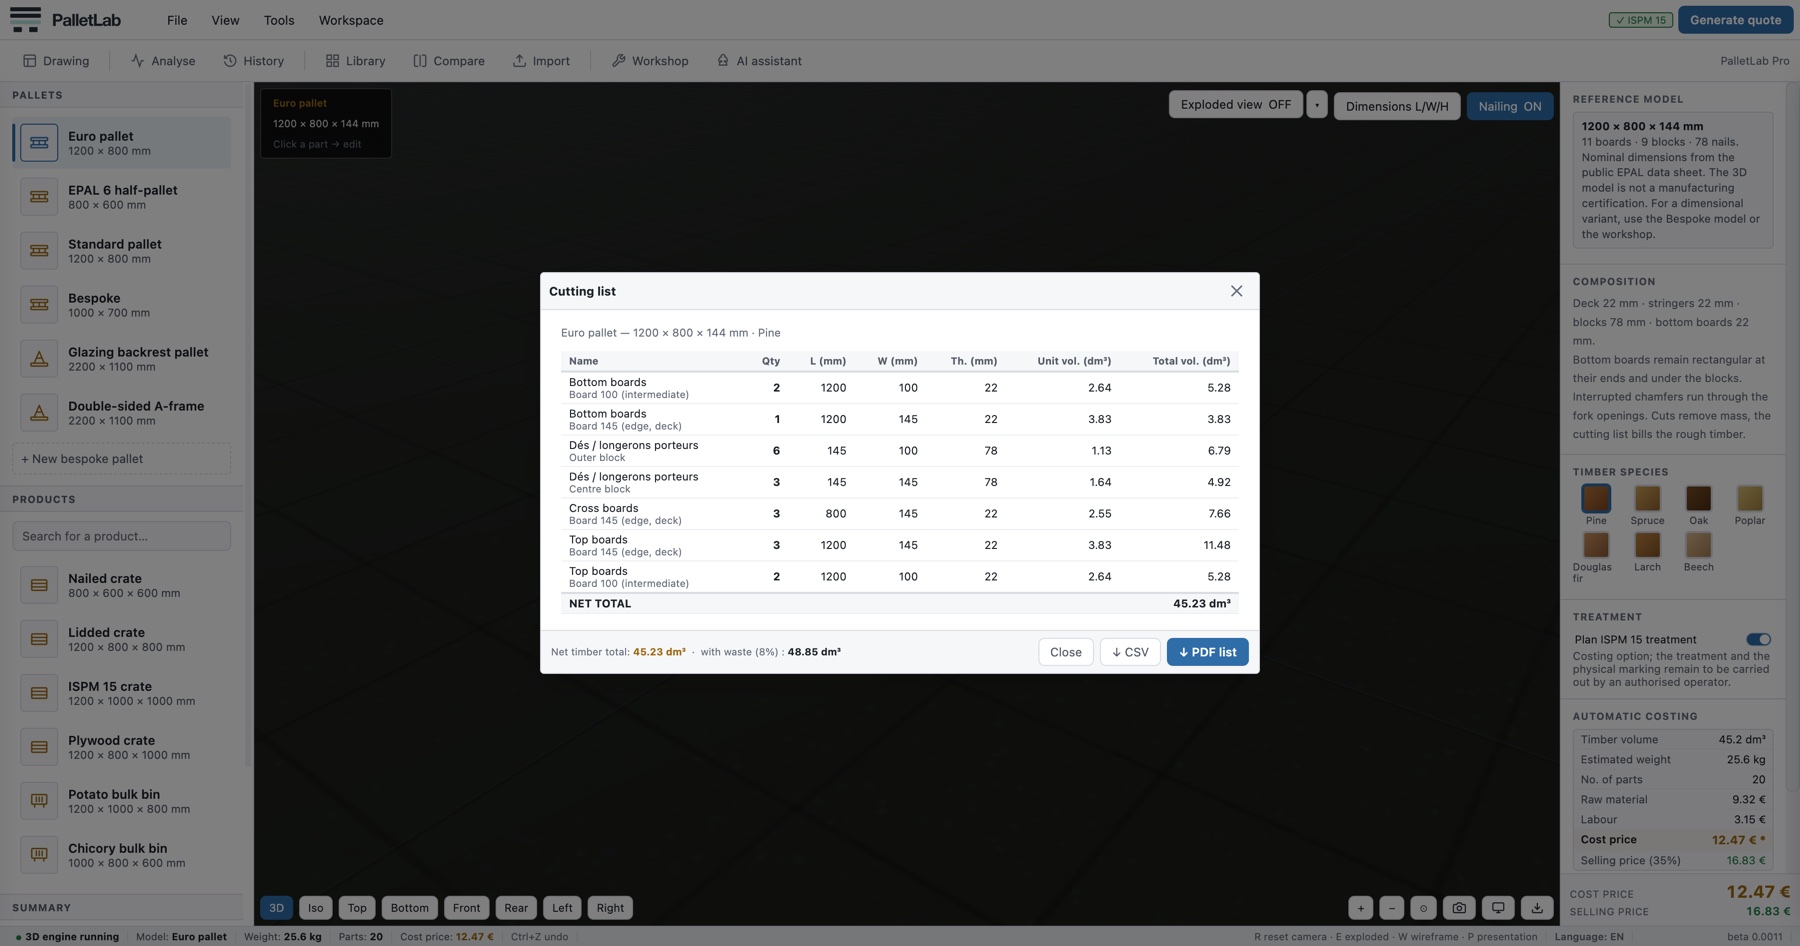
Task: Expand the Exploded view dropdown arrow
Action: (1317, 104)
